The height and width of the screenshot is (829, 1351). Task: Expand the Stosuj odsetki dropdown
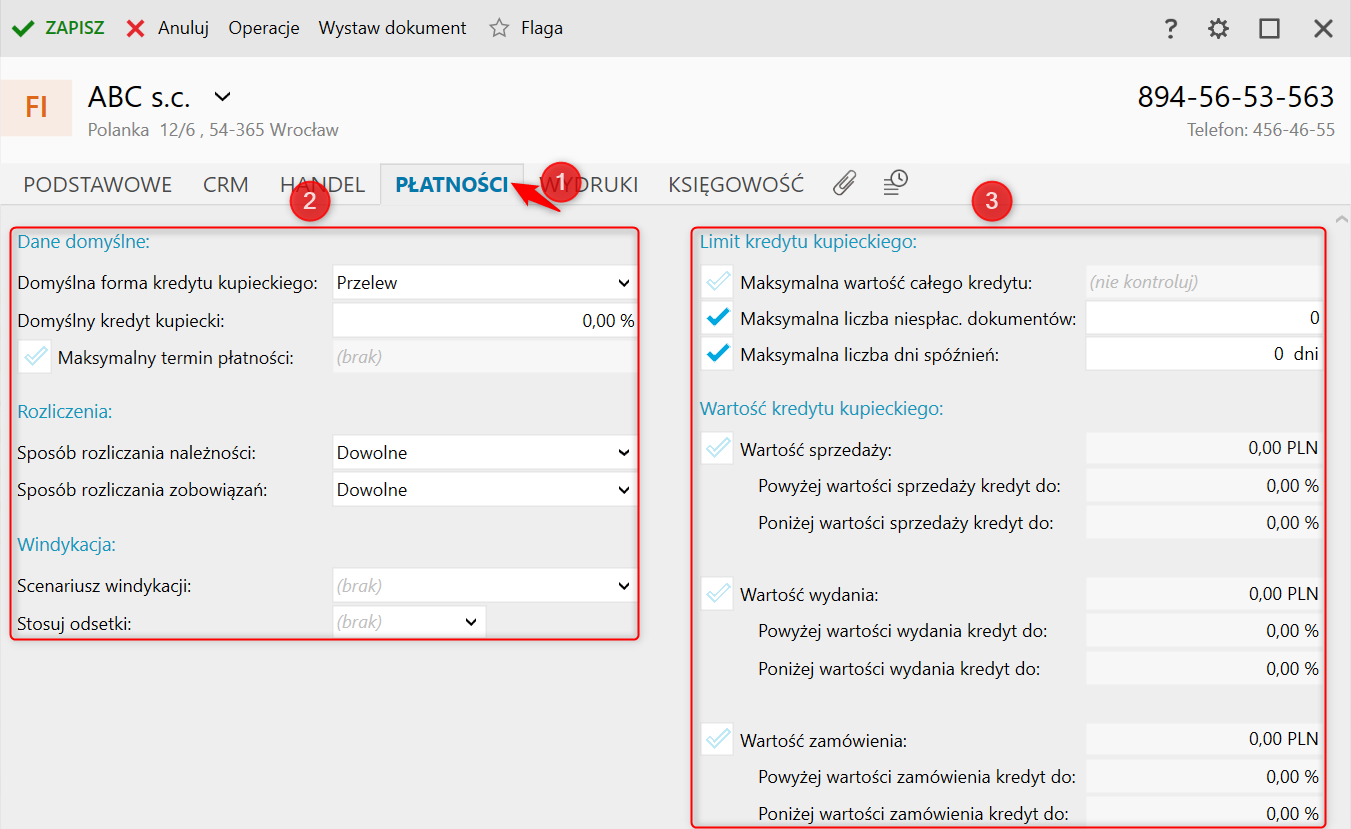point(409,622)
